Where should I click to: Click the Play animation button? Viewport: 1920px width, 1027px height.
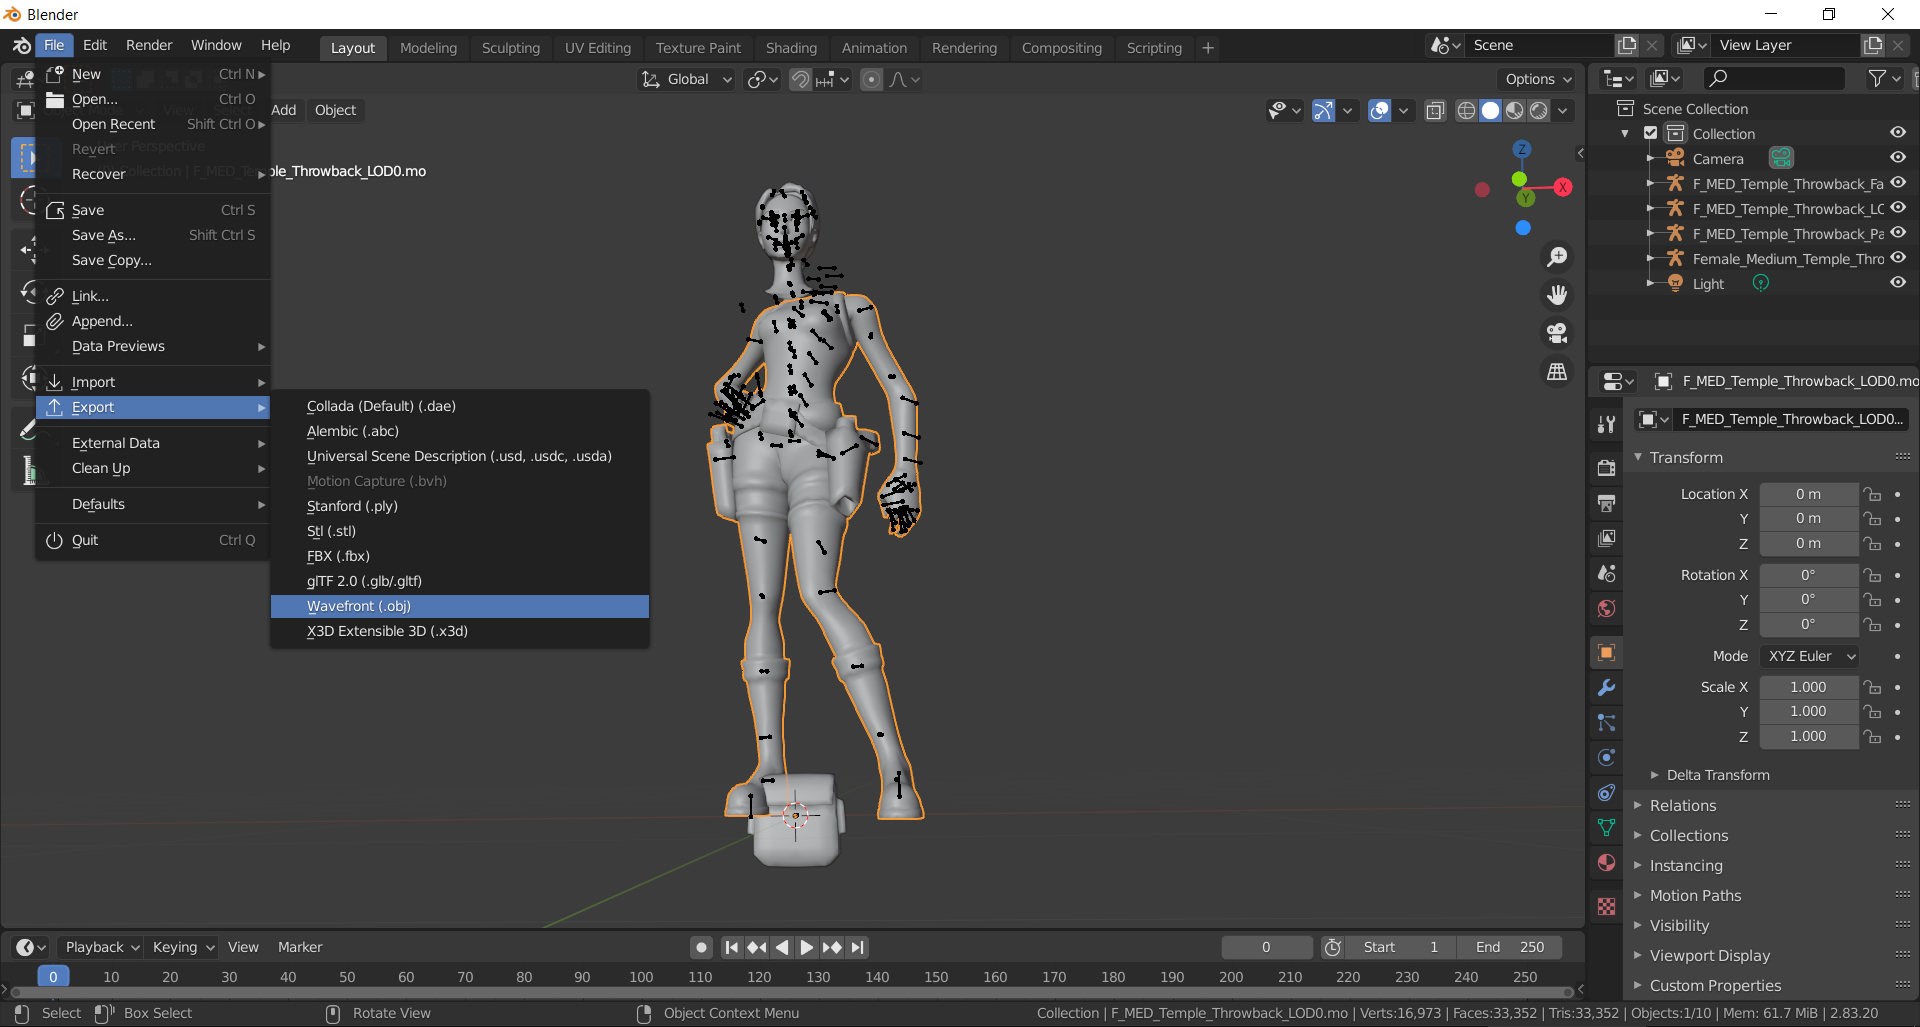tap(806, 947)
